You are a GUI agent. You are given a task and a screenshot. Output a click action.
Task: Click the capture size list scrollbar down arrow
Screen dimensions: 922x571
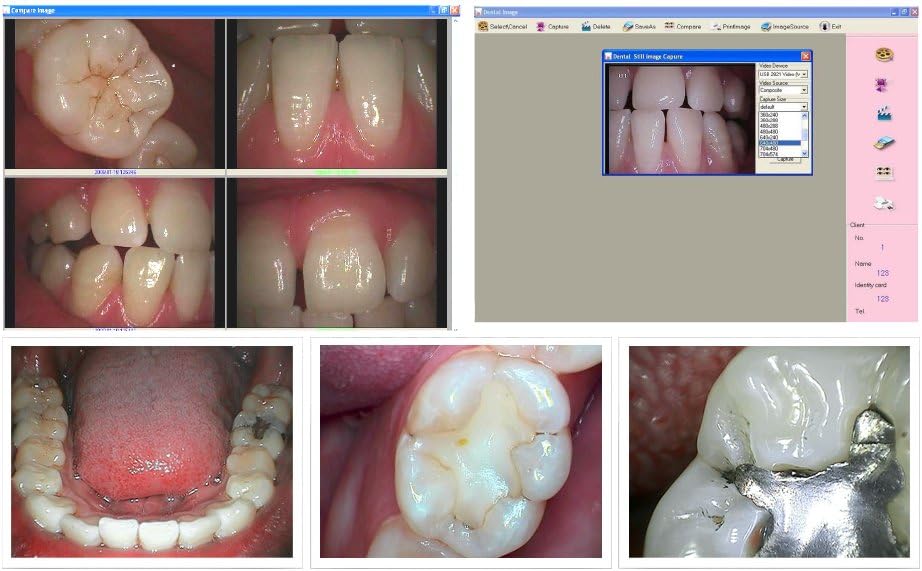pos(804,154)
